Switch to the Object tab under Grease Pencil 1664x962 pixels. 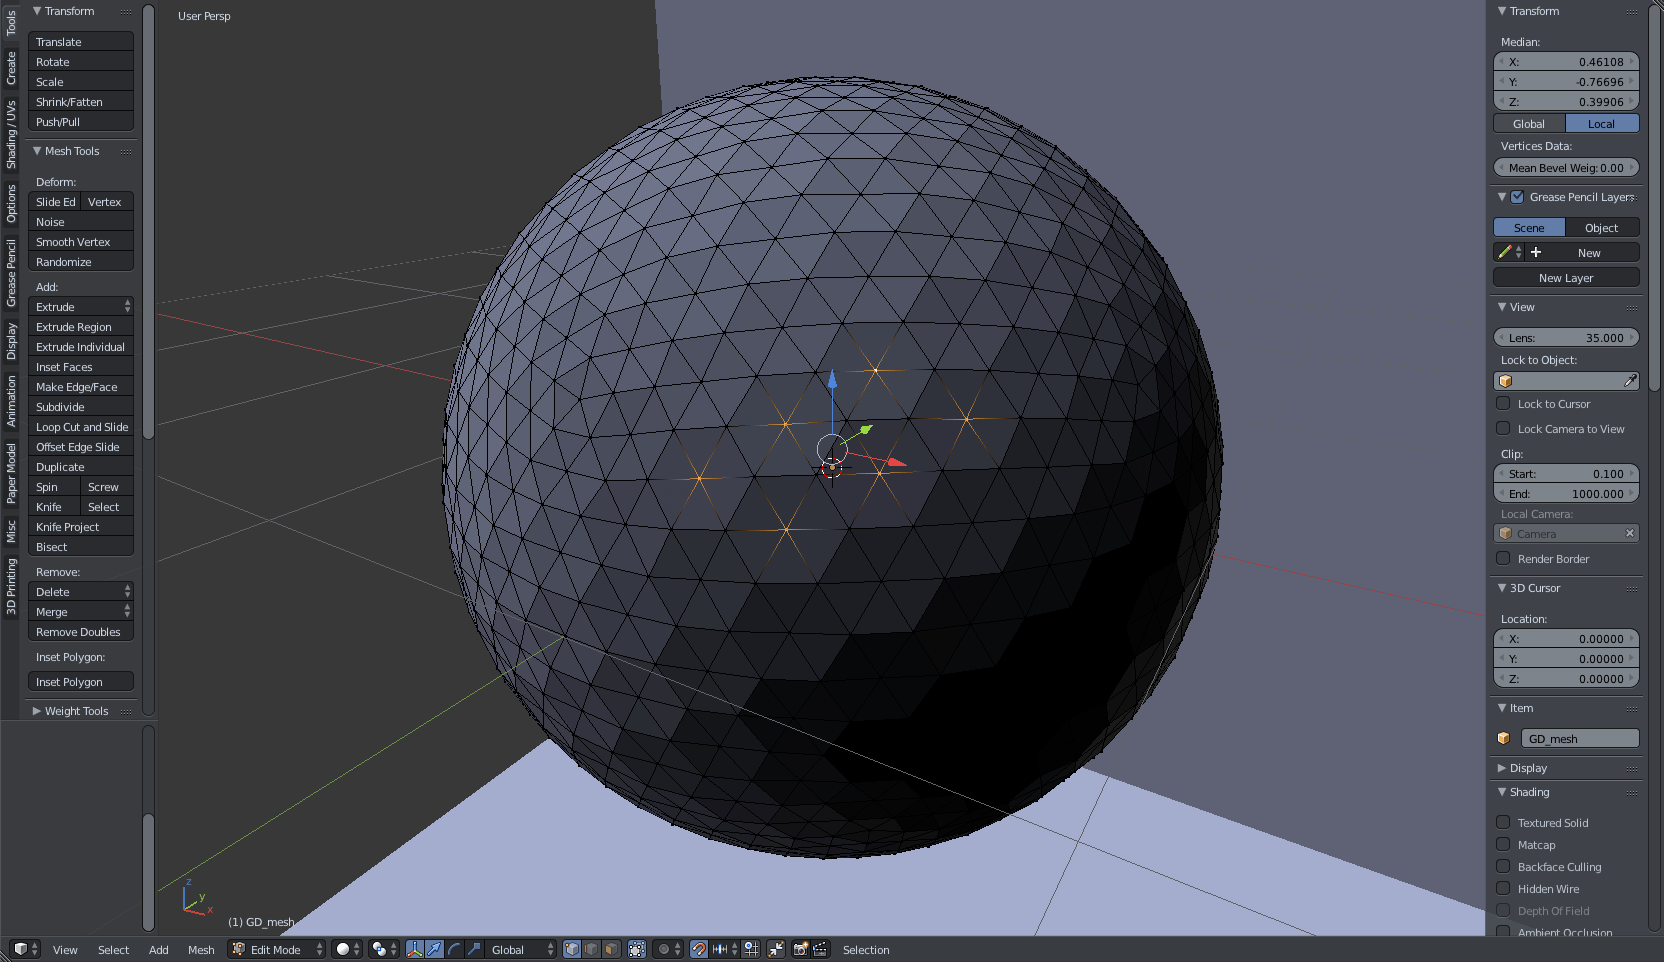click(x=1601, y=227)
